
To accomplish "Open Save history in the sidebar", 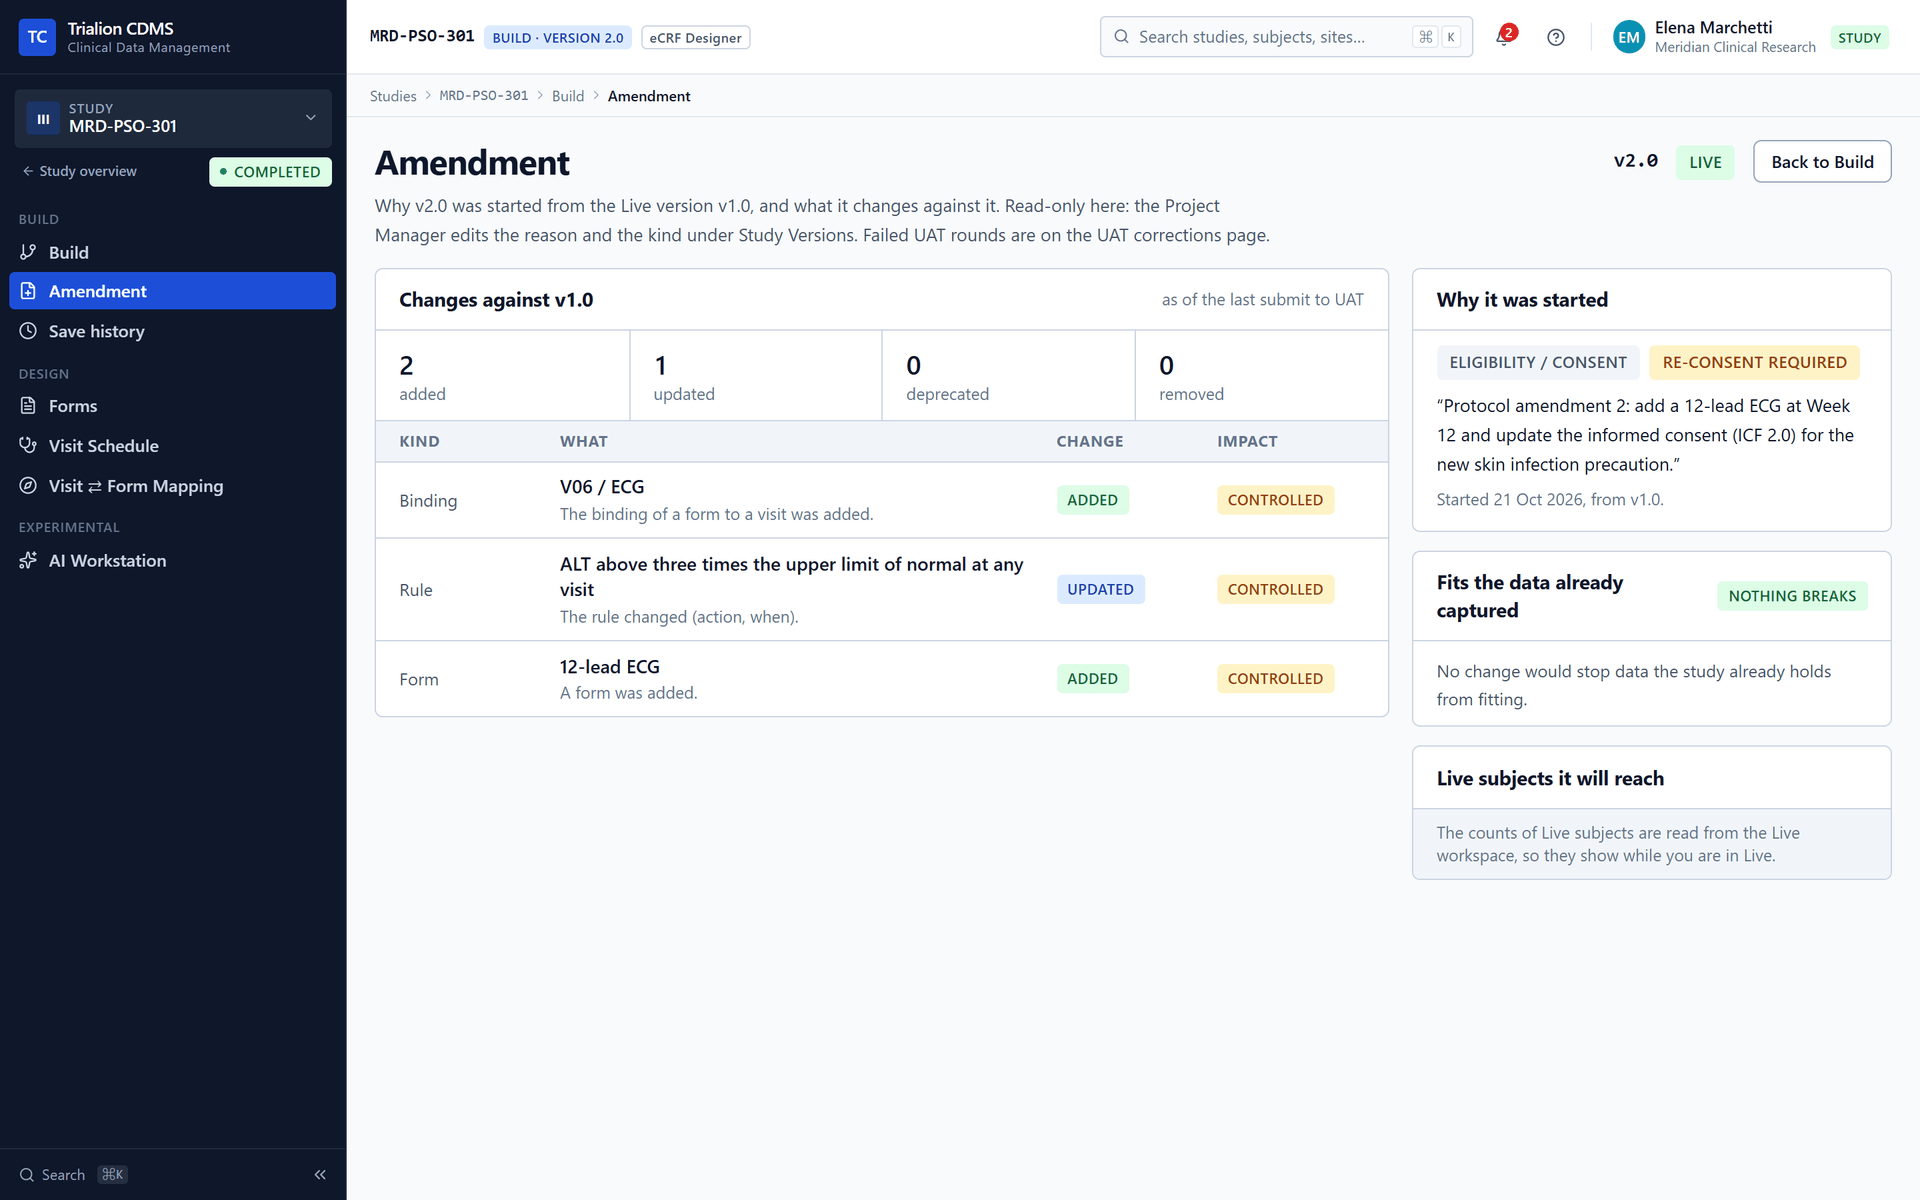I will pyautogui.click(x=172, y=331).
